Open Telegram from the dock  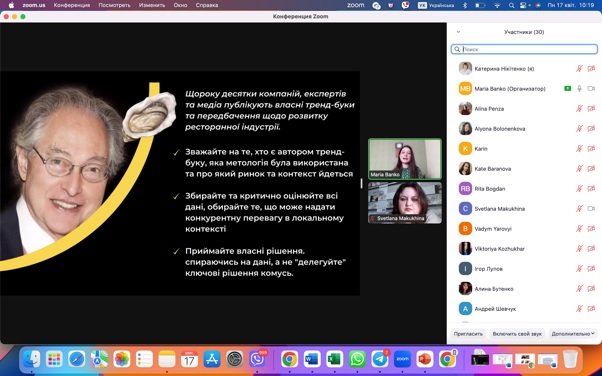tap(380, 359)
